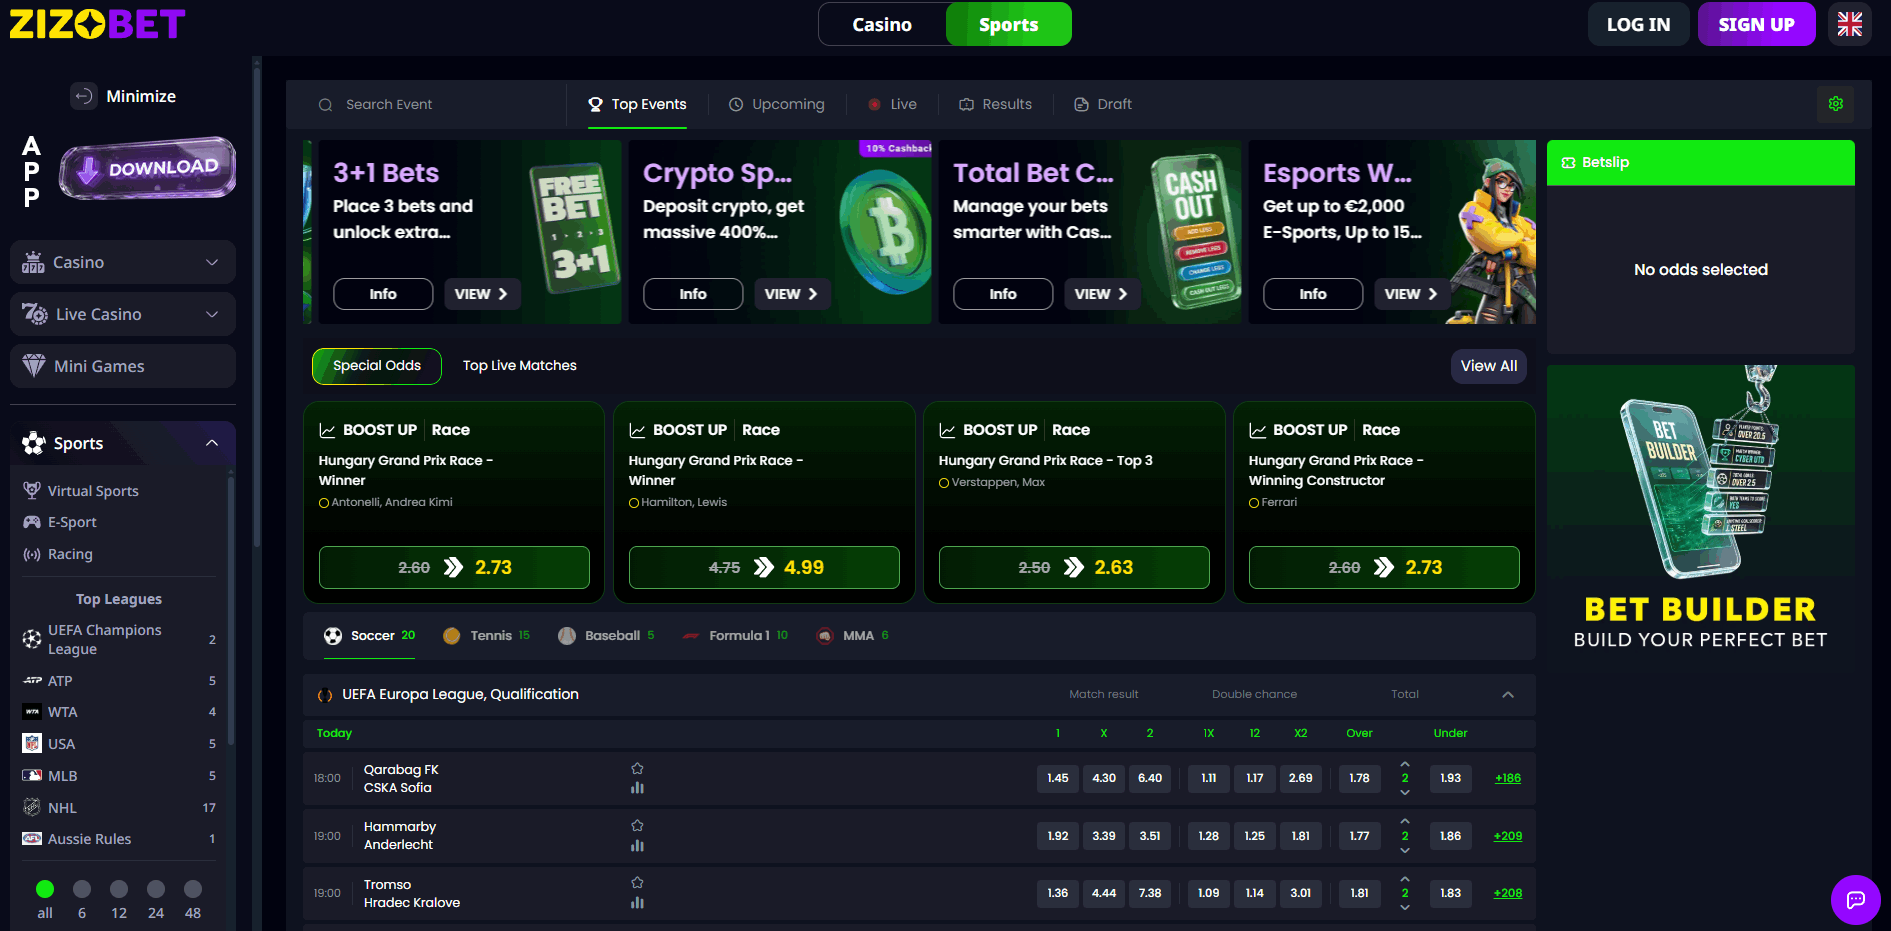Decrease total line for Tromso match
The height and width of the screenshot is (931, 1891).
pos(1405,907)
